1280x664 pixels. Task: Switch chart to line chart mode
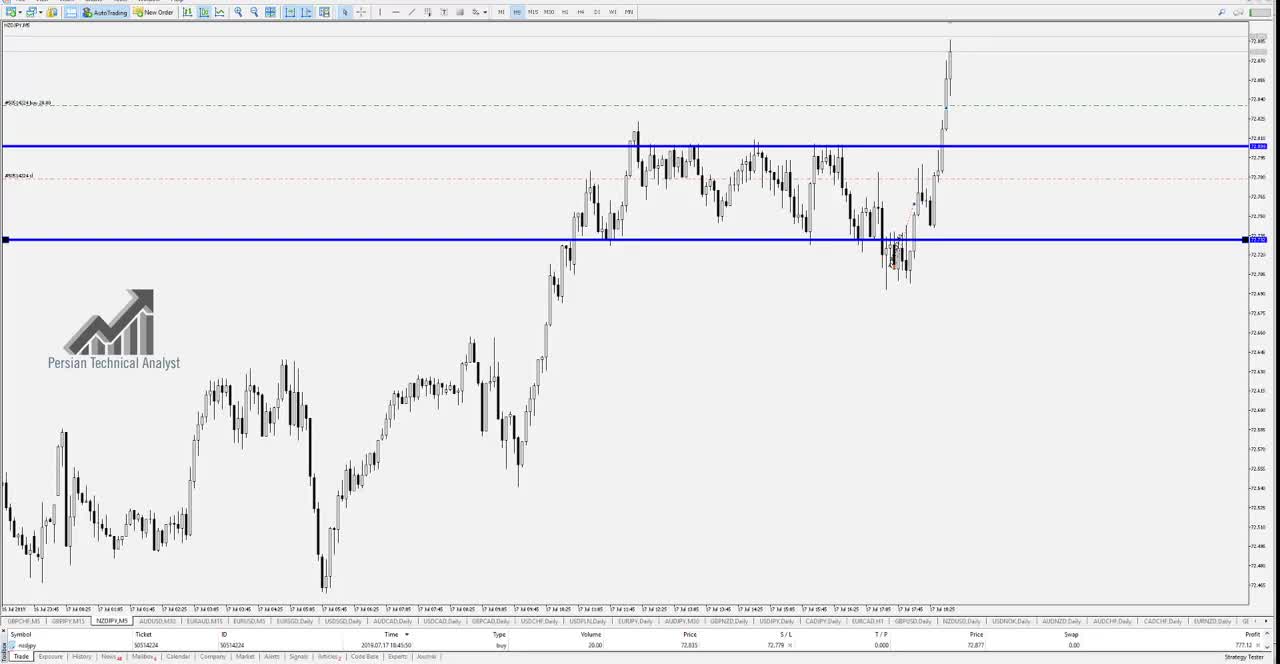coord(219,12)
